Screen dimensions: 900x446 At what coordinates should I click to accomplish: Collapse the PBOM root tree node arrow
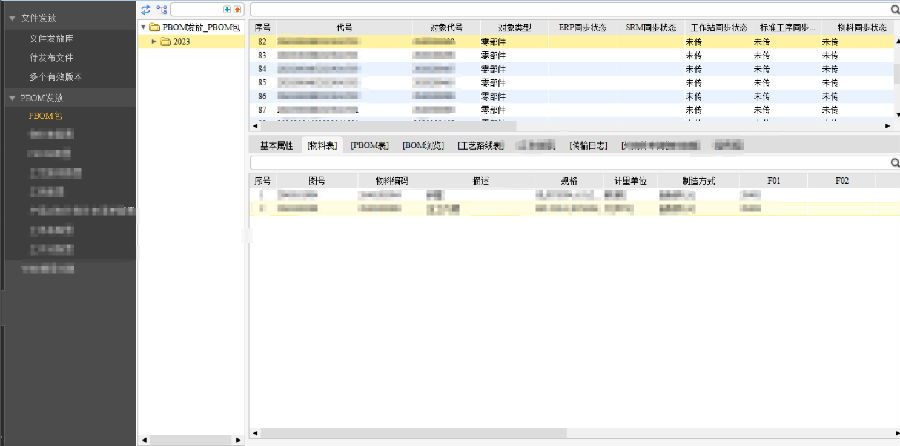[143, 27]
